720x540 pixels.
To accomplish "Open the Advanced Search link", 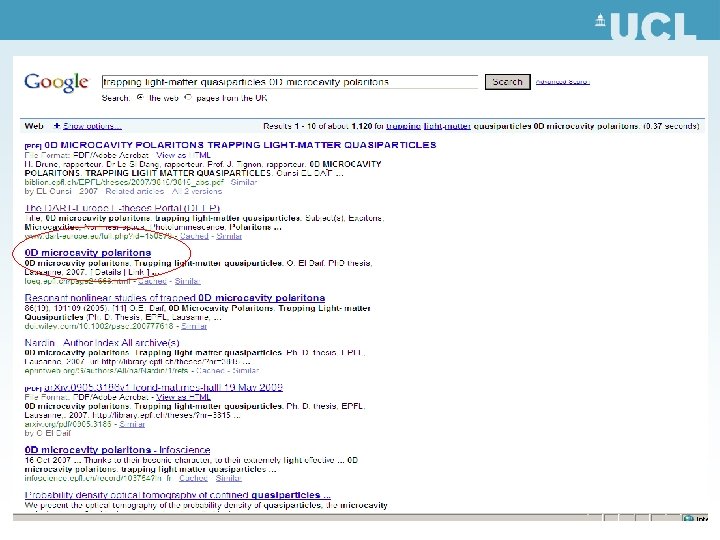I will tap(562, 82).
